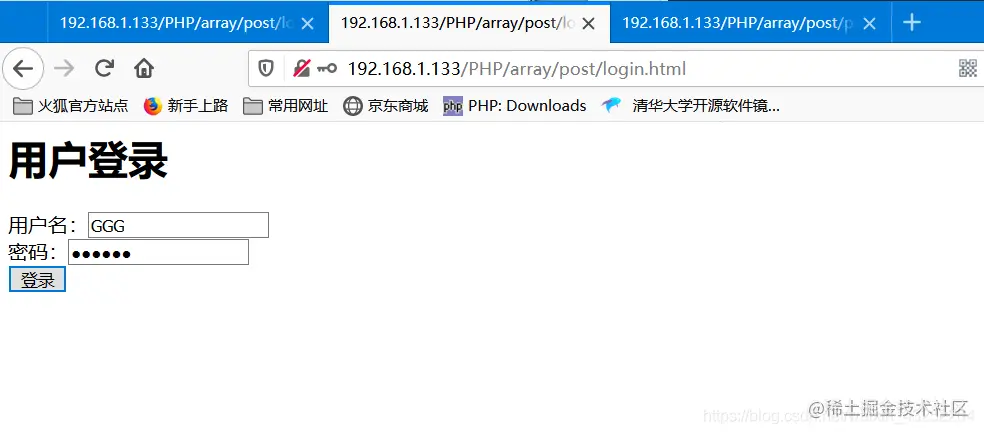Image resolution: width=984 pixels, height=434 pixels.
Task: Open the browser home page icon
Action: pos(144,68)
